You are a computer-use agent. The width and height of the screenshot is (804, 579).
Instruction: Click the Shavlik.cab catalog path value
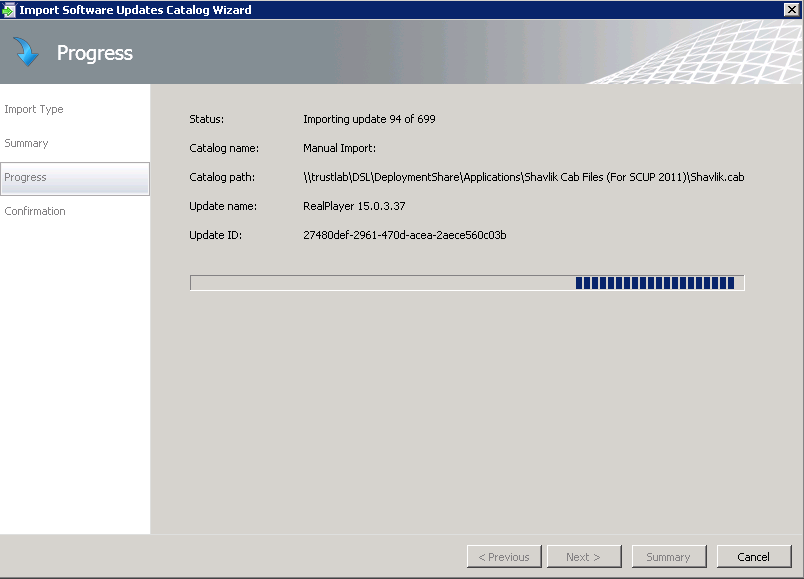[524, 177]
